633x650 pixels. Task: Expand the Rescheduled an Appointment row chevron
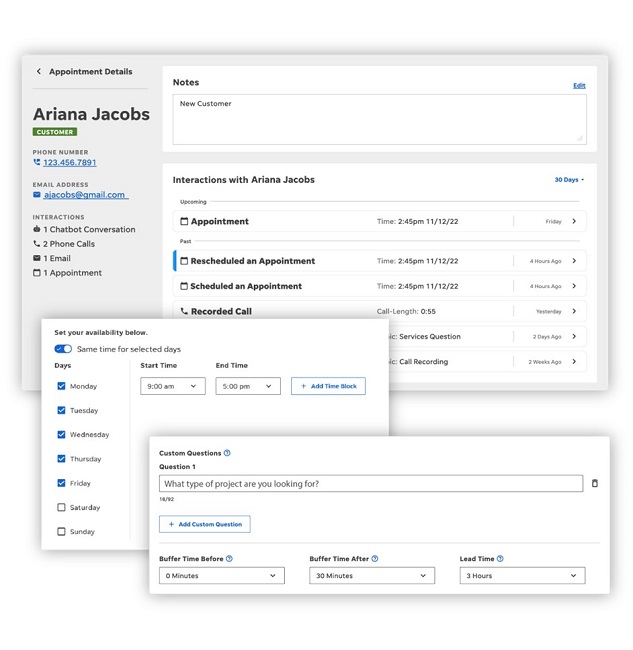coord(574,261)
